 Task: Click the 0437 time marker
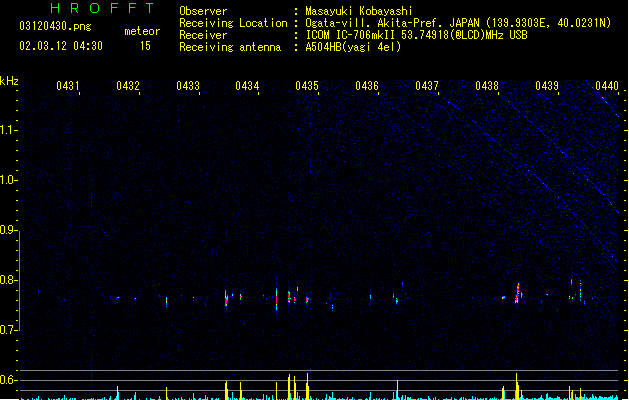pyautogui.click(x=427, y=86)
